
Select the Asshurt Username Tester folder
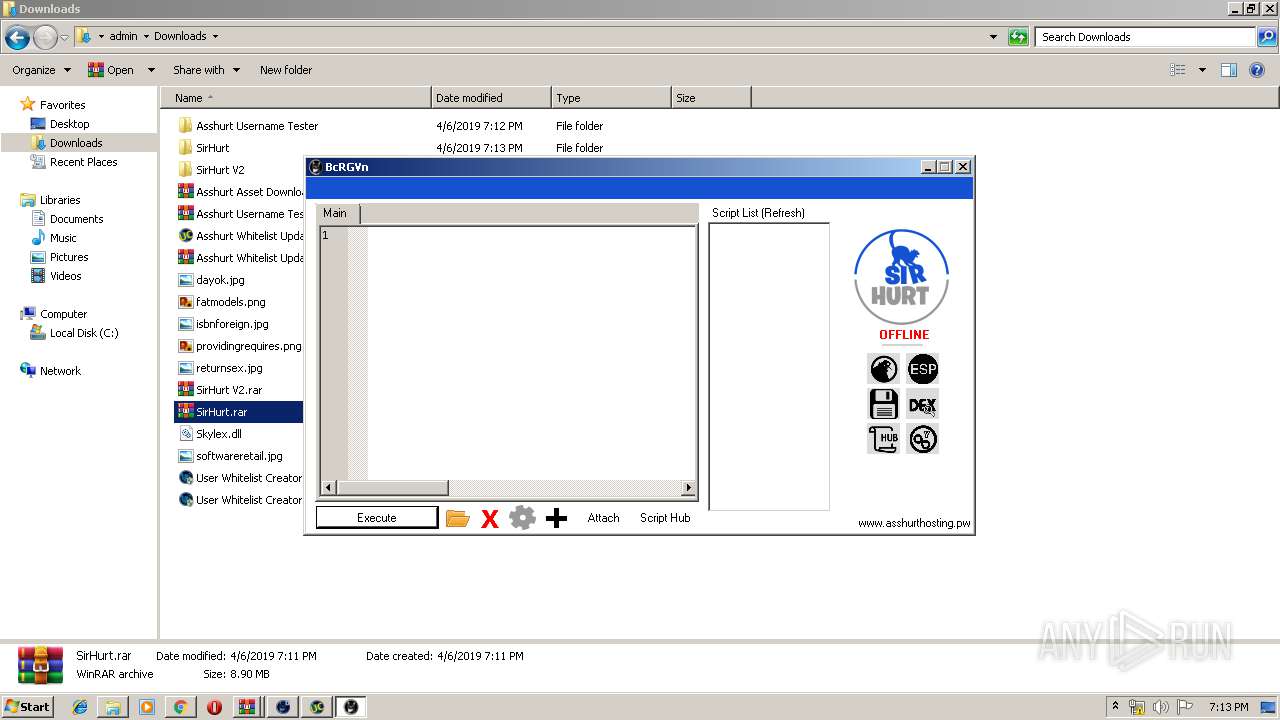[248, 126]
